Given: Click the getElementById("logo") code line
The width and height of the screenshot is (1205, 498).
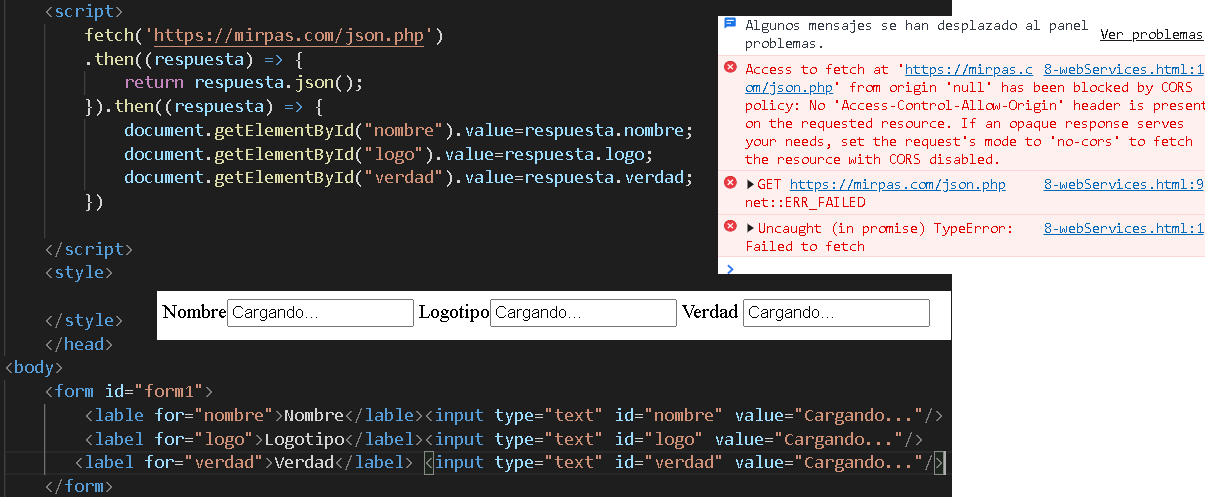Looking at the screenshot, I should coord(388,154).
